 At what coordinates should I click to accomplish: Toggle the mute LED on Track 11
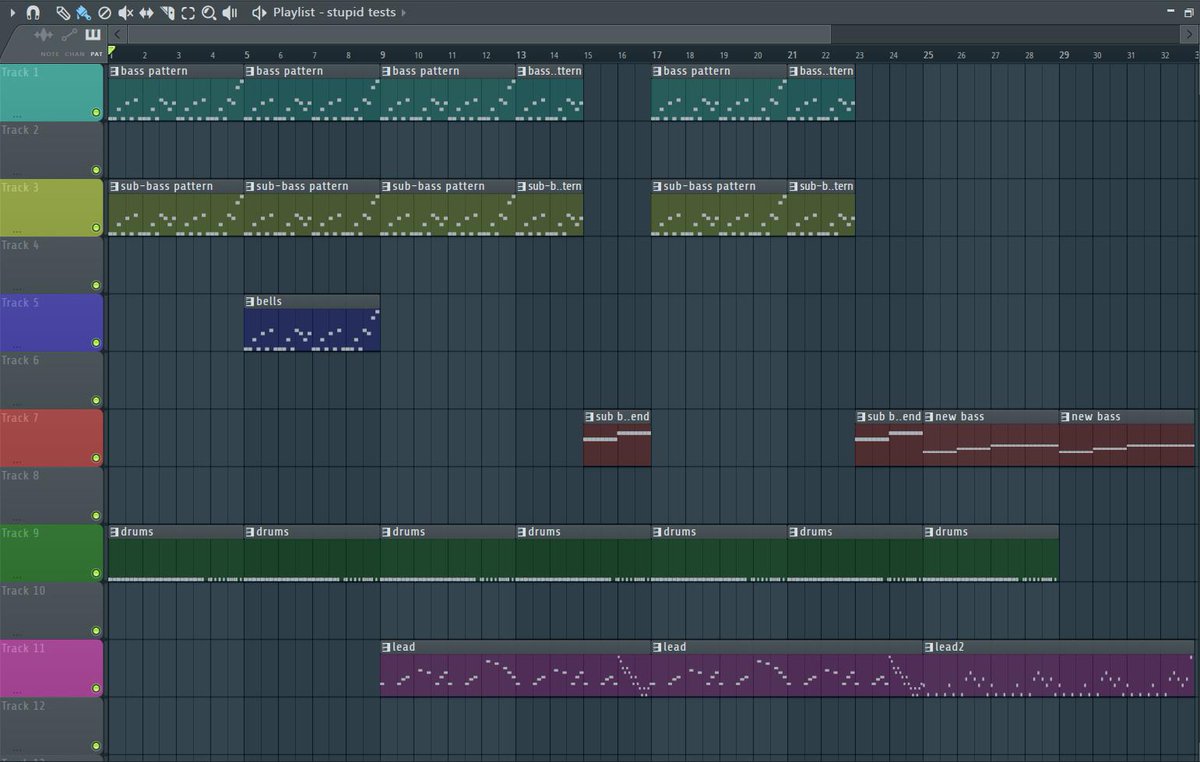[97, 689]
